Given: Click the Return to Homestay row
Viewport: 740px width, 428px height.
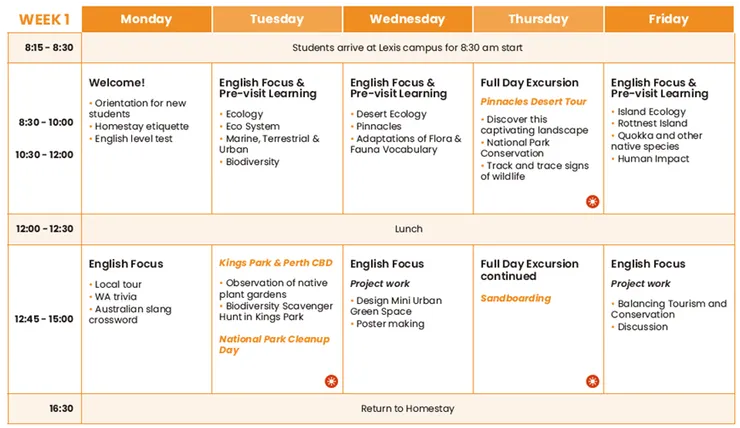Looking at the screenshot, I should [x=408, y=409].
